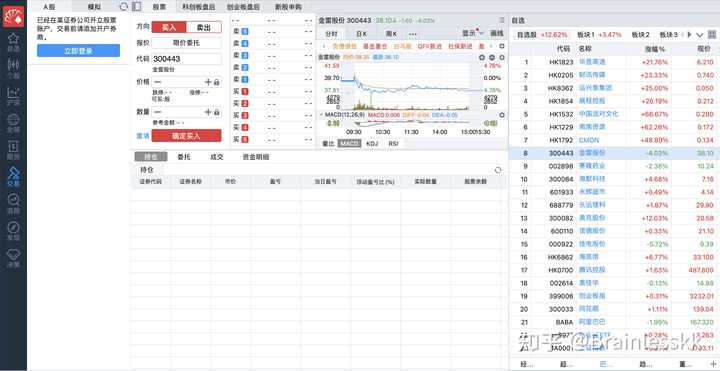Refresh the 持仓 holdings table
Screen dimensions: 720x371
[x=498, y=170]
